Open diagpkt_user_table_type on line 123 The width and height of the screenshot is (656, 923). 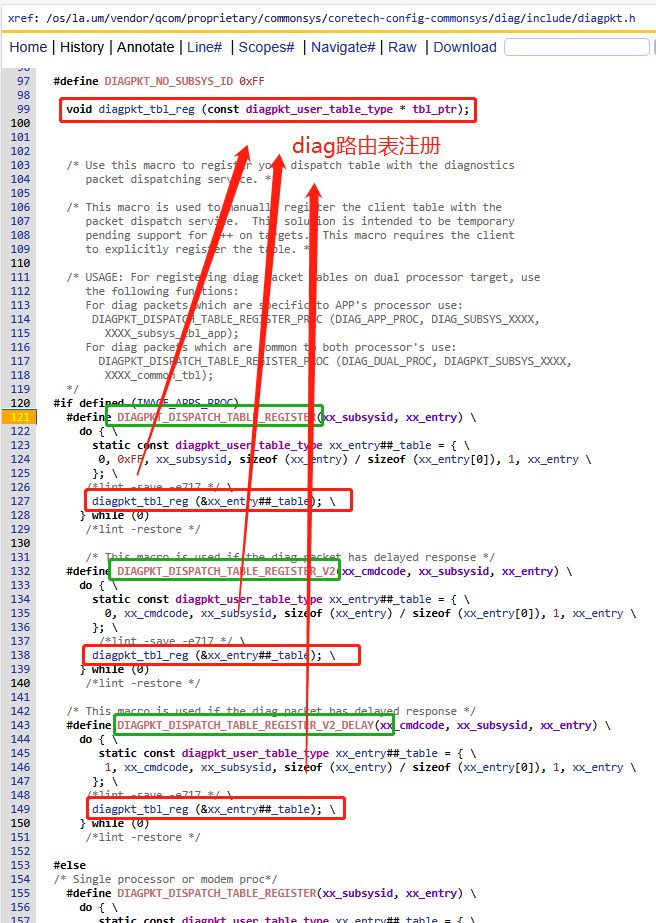249,446
